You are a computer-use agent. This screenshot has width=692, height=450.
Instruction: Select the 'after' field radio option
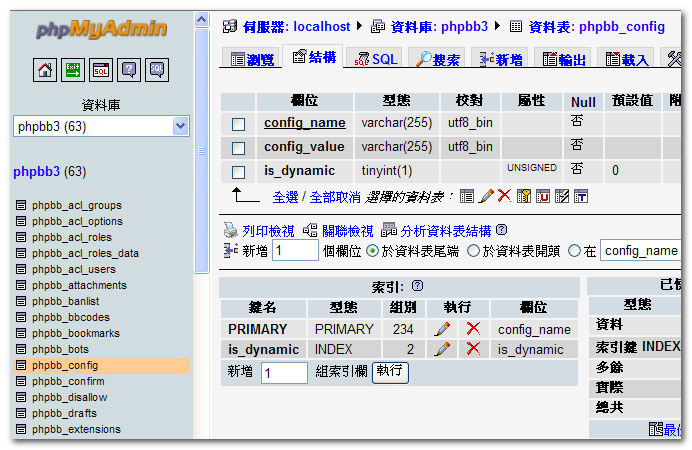[574, 251]
